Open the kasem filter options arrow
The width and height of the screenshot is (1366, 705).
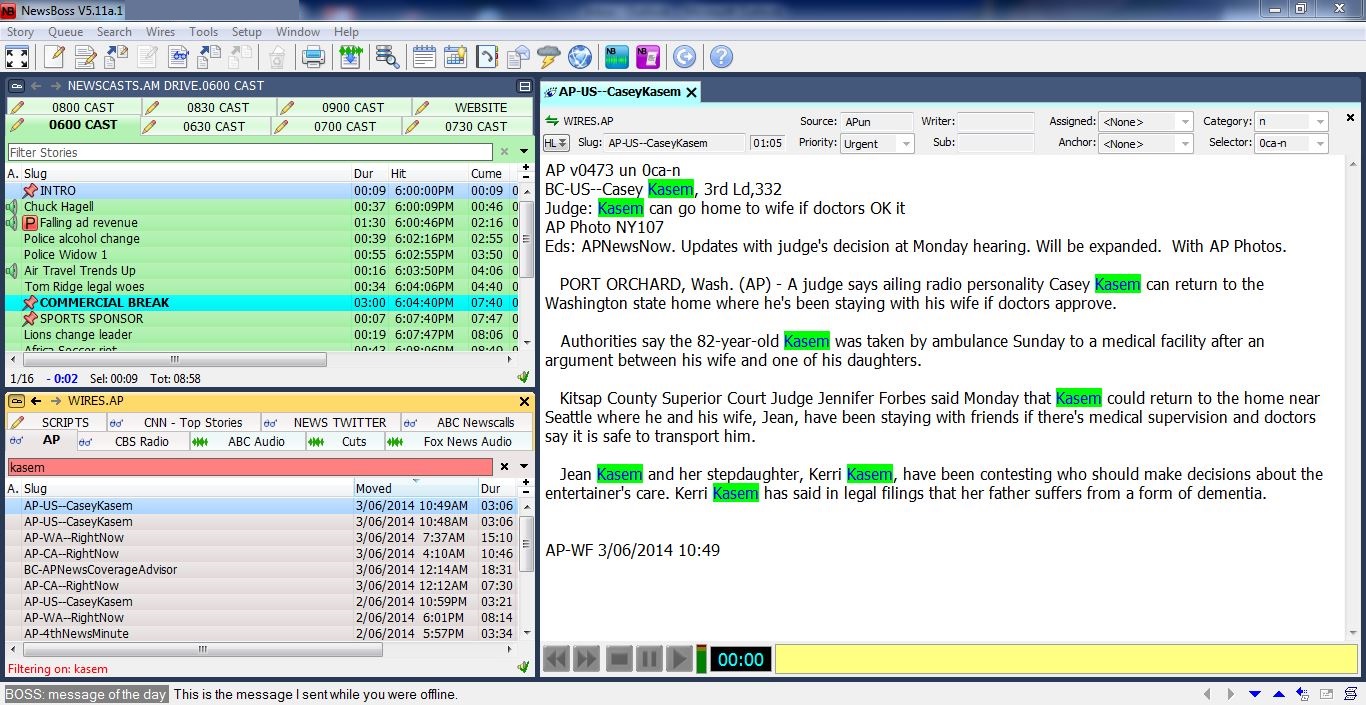point(523,467)
